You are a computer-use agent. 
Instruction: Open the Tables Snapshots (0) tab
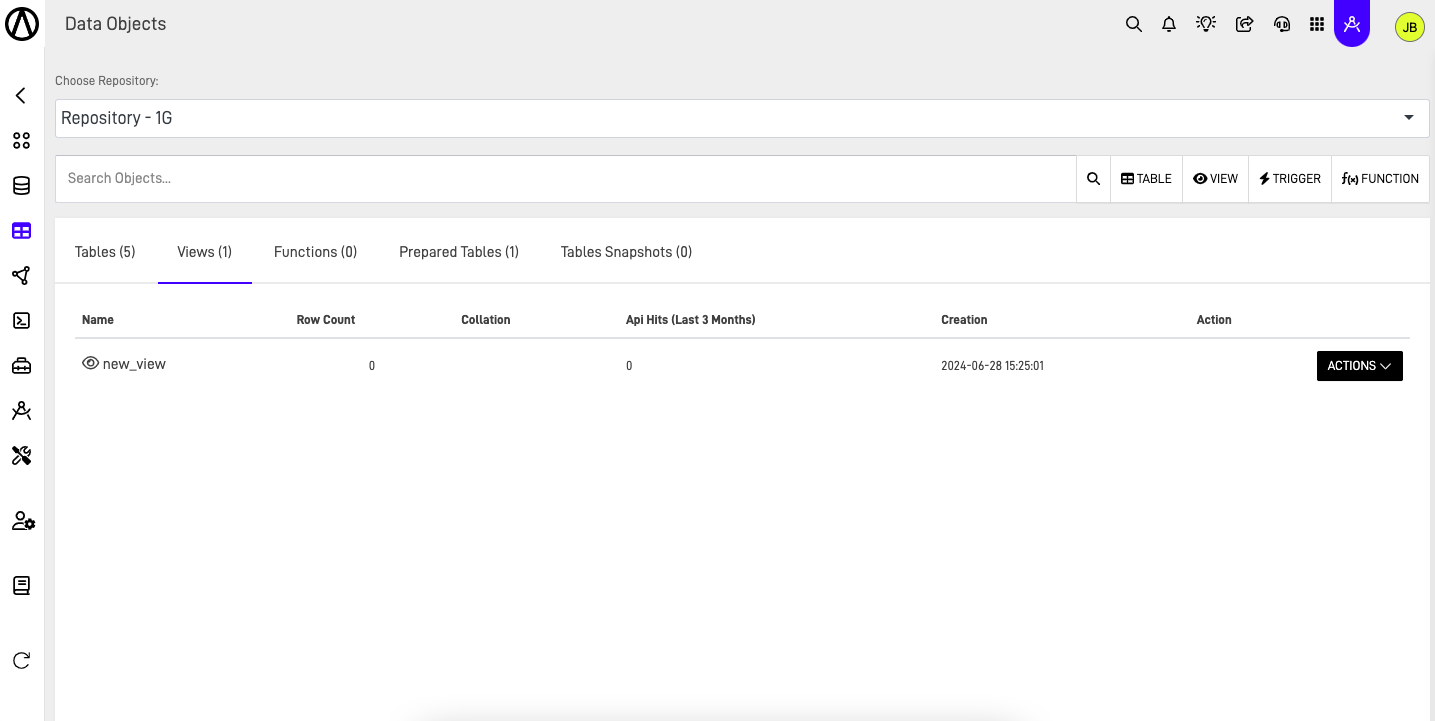pos(626,252)
